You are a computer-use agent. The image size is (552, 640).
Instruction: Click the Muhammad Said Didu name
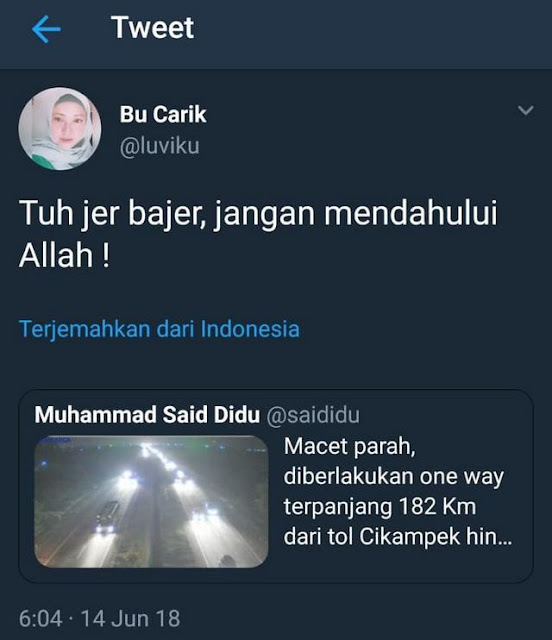pyautogui.click(x=147, y=415)
